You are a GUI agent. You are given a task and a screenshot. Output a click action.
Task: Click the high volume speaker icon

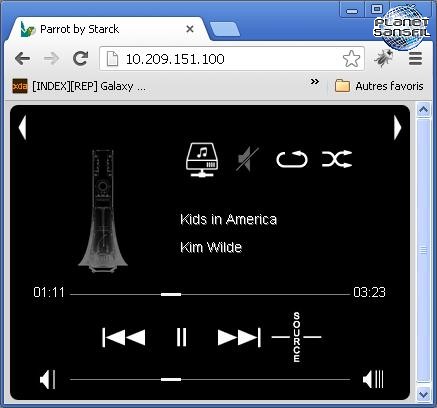373,379
